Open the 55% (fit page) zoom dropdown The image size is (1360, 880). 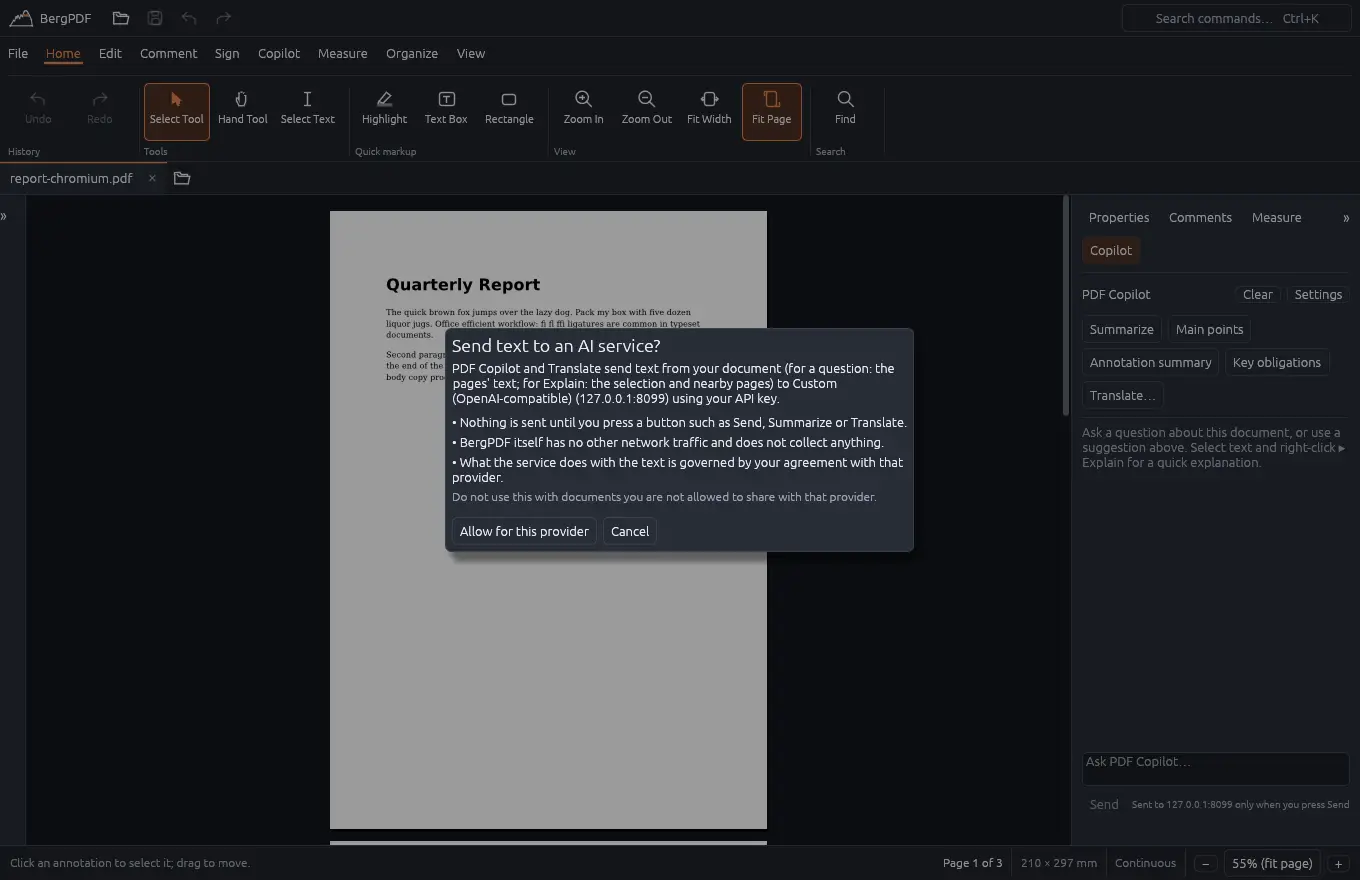pyautogui.click(x=1272, y=863)
